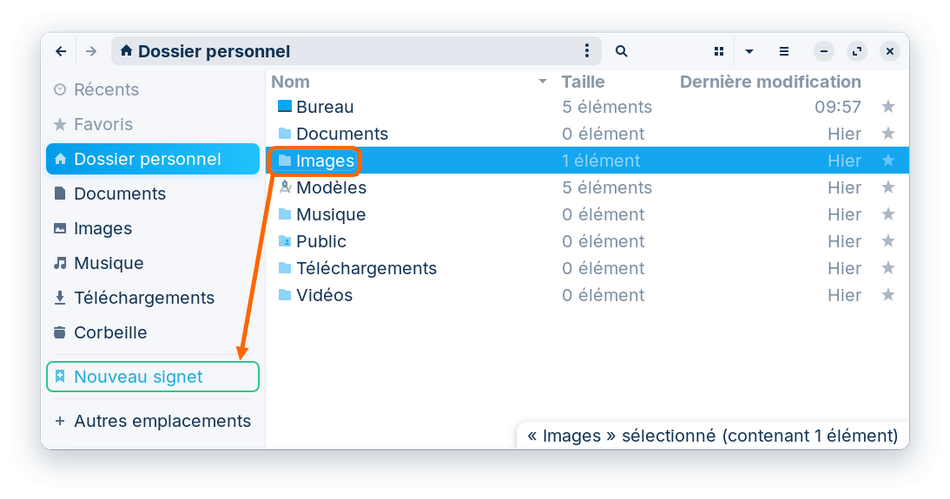The height and width of the screenshot is (499, 950).
Task: Toggle the star on Documents row
Action: coord(888,134)
